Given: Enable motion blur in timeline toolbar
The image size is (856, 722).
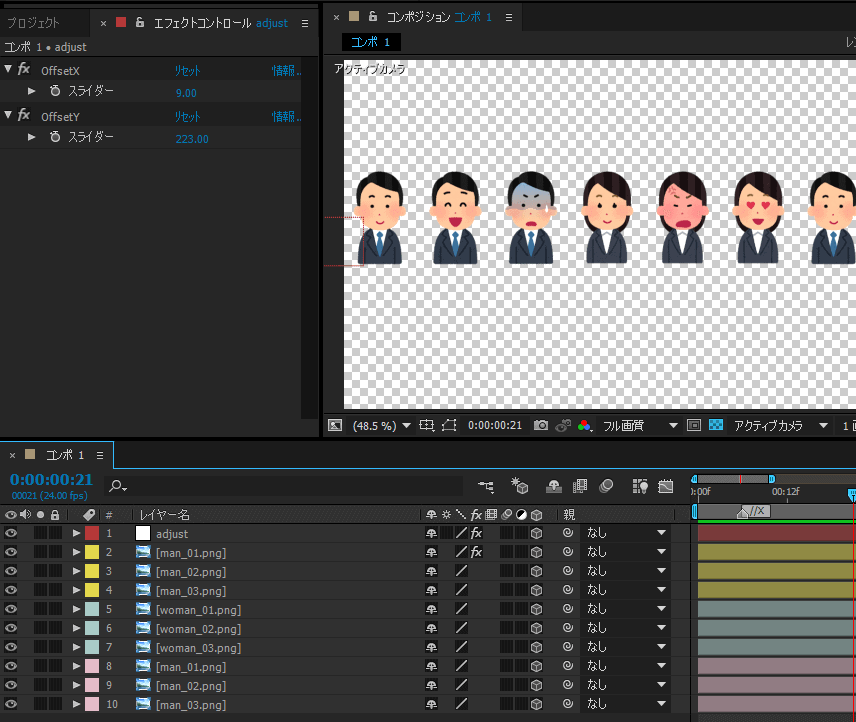Looking at the screenshot, I should click(x=606, y=487).
